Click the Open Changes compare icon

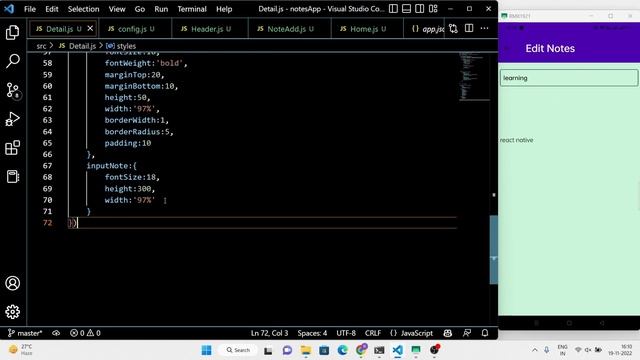[x=453, y=29]
